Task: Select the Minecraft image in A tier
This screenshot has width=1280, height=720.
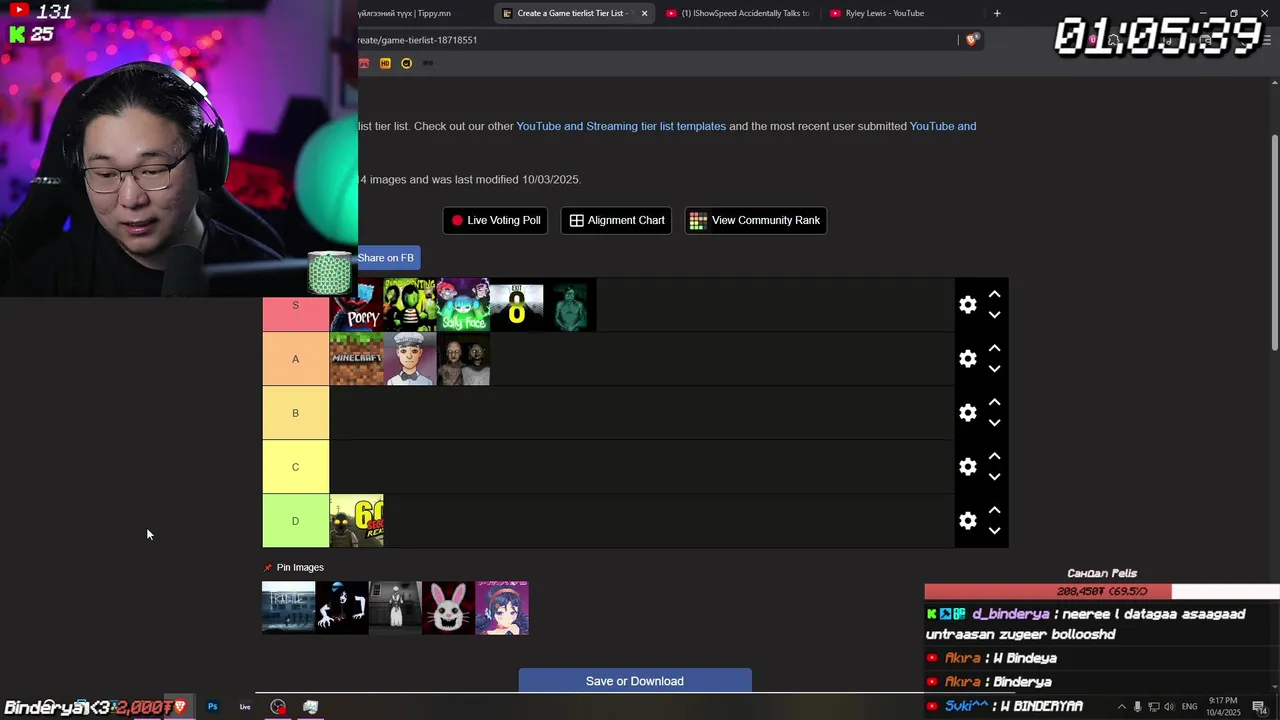Action: coord(357,359)
